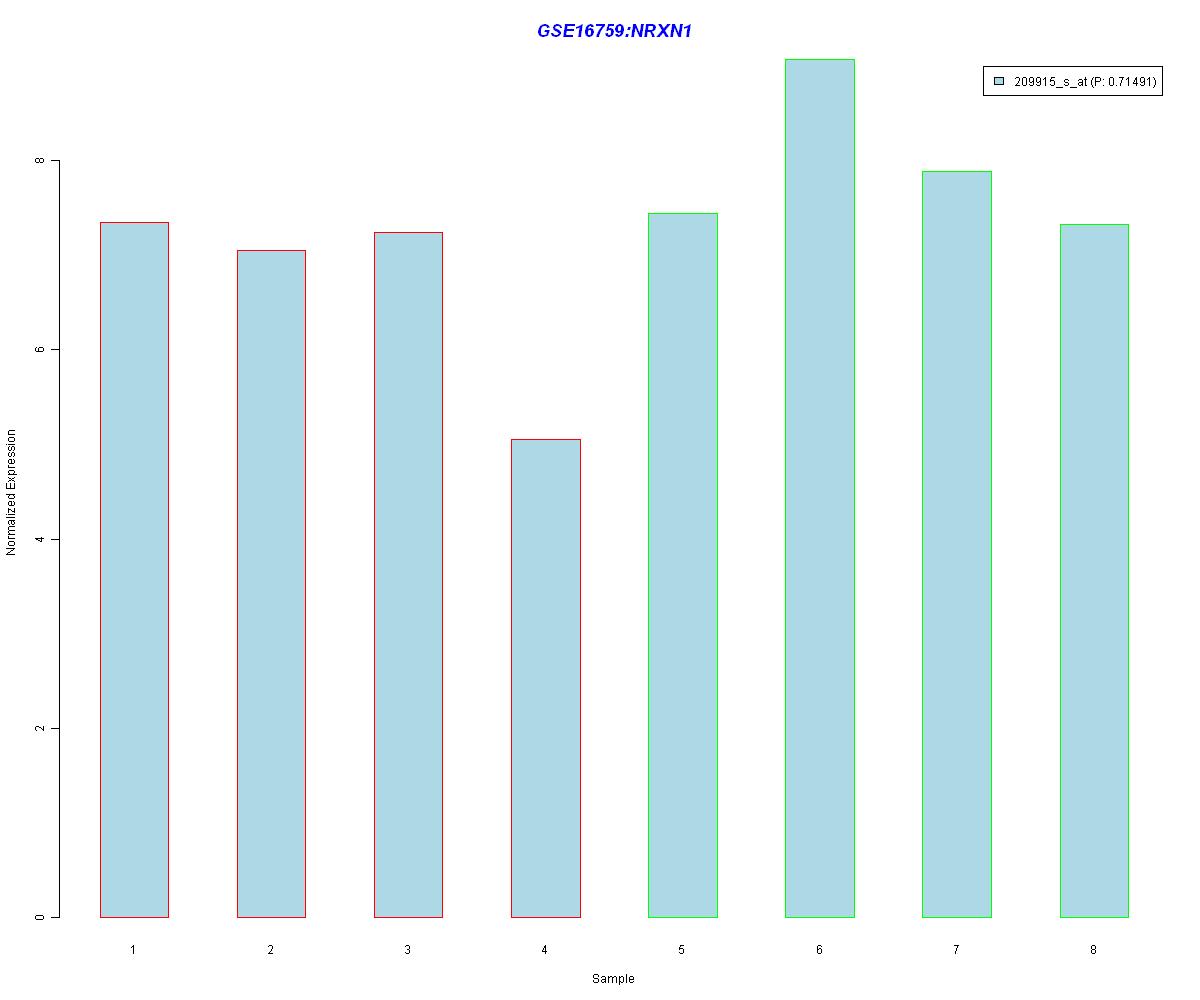Select the bar for sample 3
1200x1000 pixels.
(x=408, y=574)
